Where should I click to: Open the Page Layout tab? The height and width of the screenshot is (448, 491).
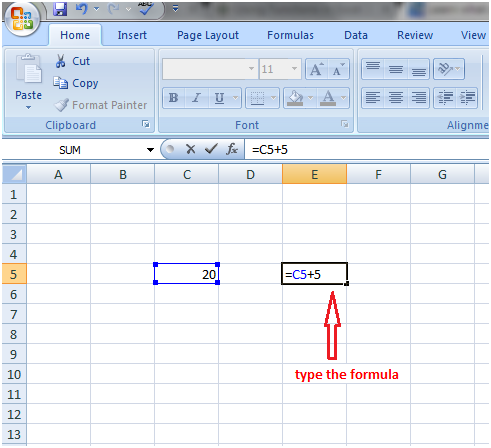[x=208, y=35]
